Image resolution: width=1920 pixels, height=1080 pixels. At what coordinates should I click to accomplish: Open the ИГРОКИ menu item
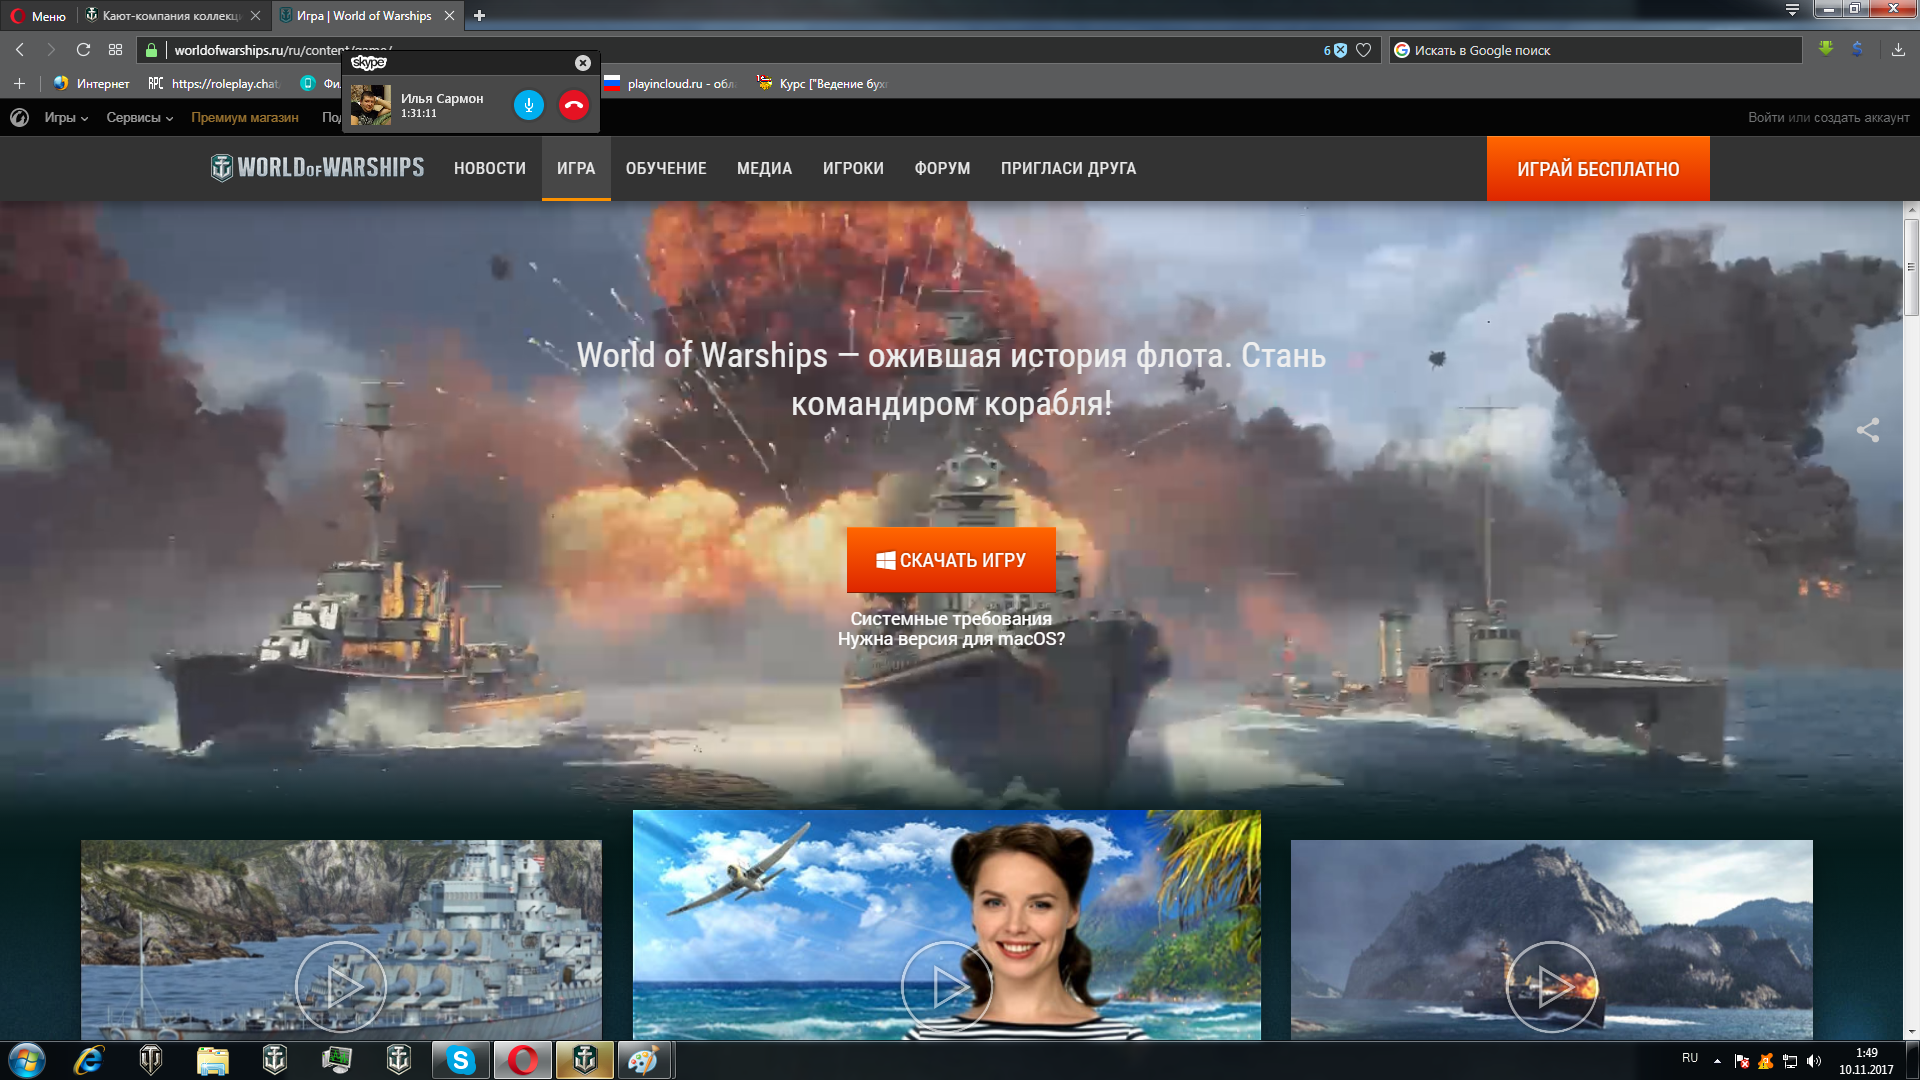tap(853, 169)
